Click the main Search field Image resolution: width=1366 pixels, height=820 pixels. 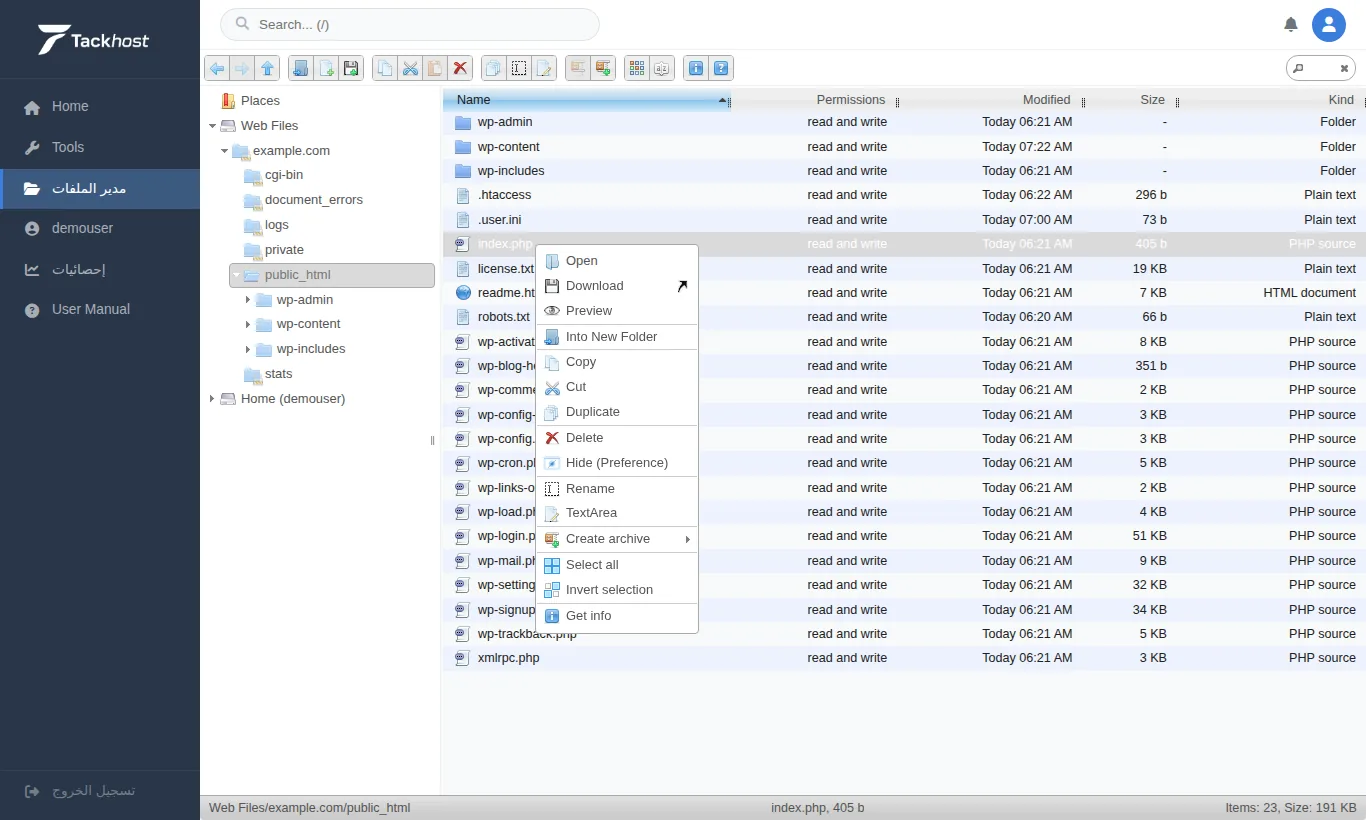pos(410,24)
